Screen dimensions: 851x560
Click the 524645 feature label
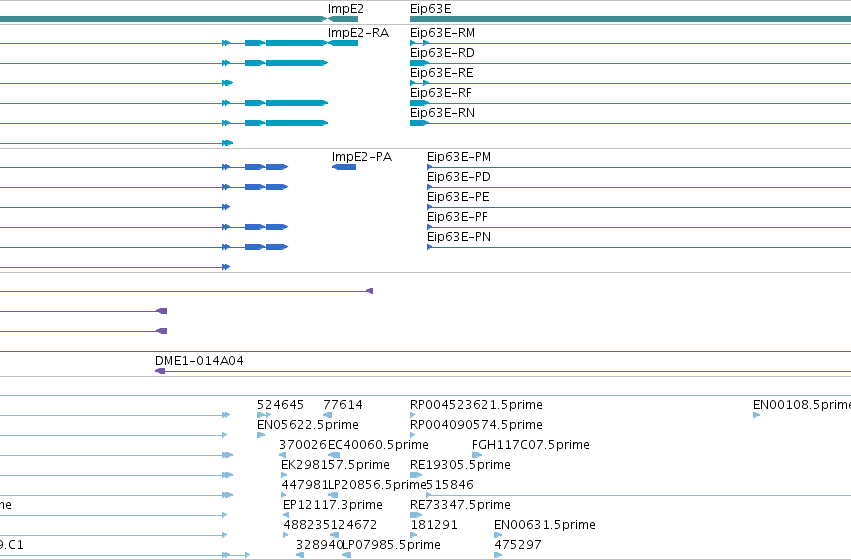(281, 405)
